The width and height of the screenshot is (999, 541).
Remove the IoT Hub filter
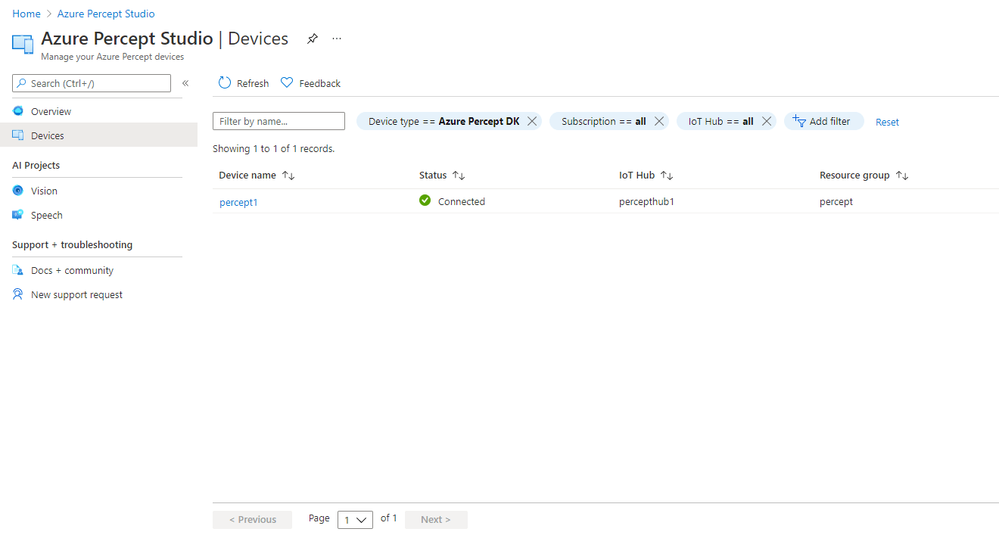767,121
